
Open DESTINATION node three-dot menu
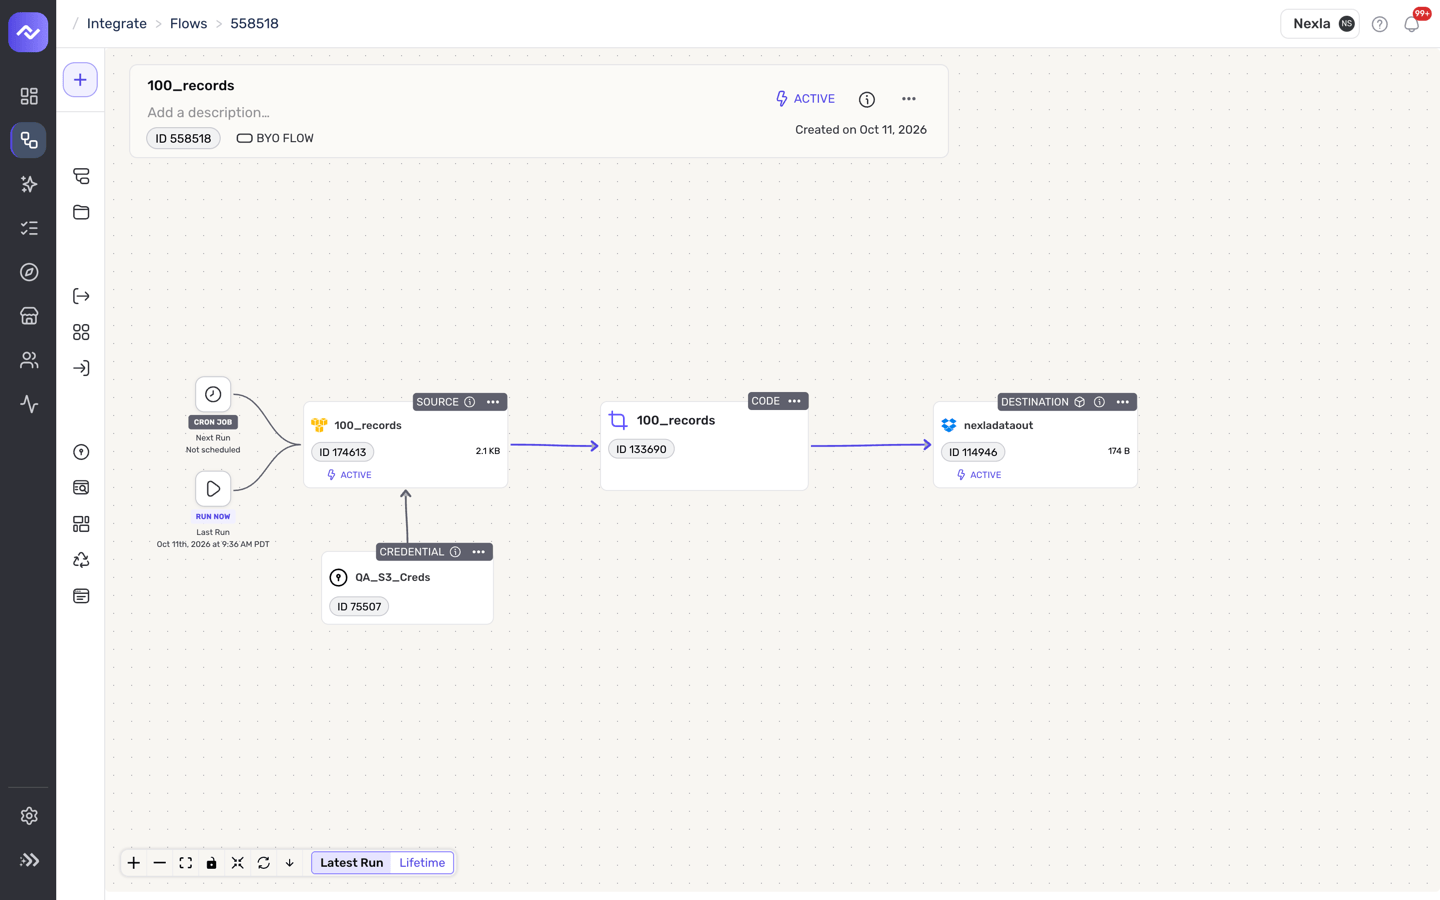[x=1123, y=402]
